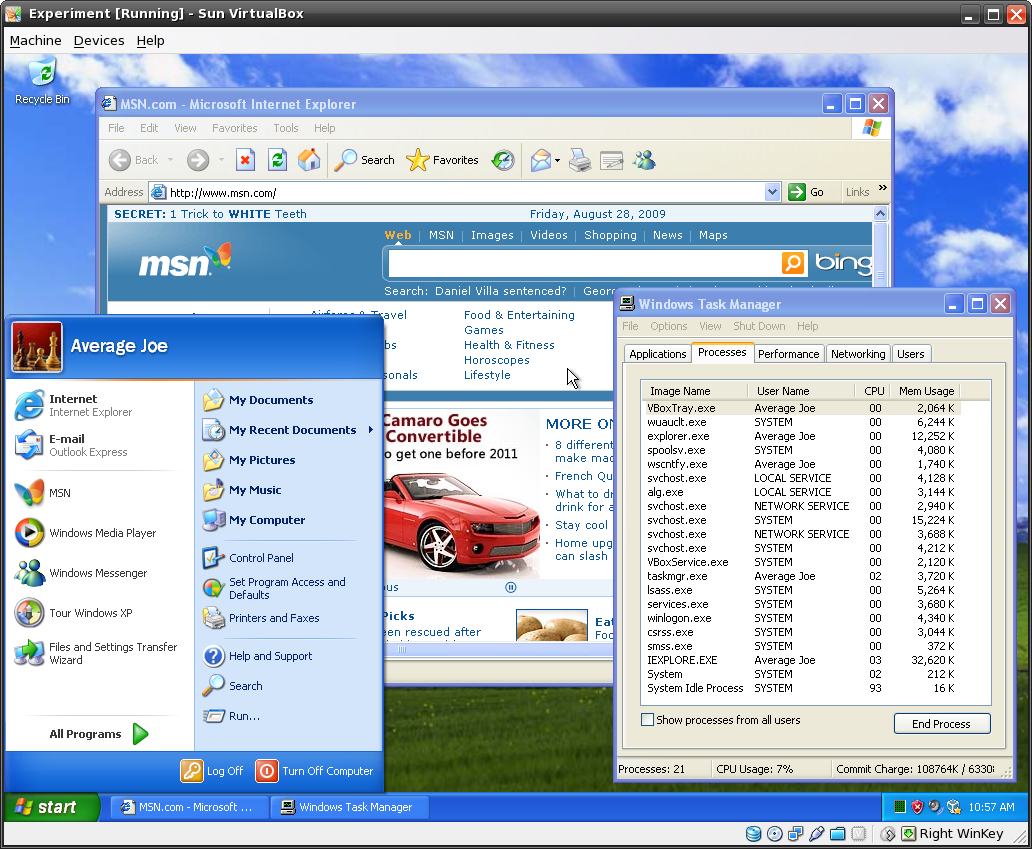This screenshot has height=849, width=1032.
Task: Click the Stop icon in IE toolbar
Action: click(245, 160)
